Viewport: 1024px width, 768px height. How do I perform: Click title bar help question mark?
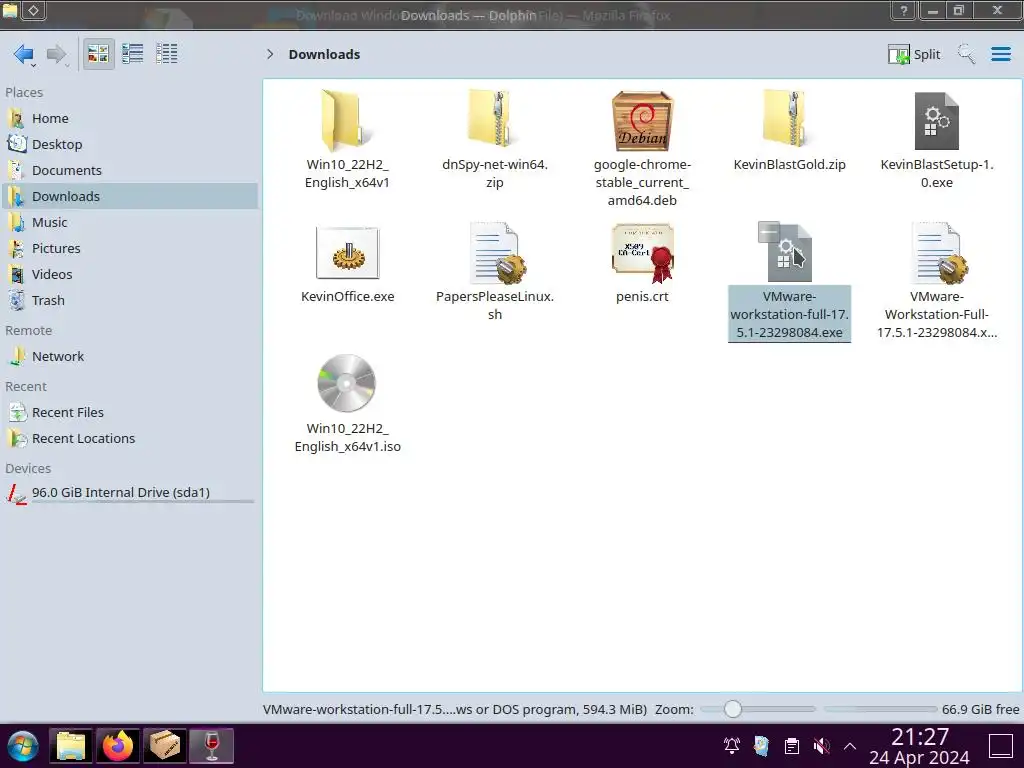[x=904, y=10]
